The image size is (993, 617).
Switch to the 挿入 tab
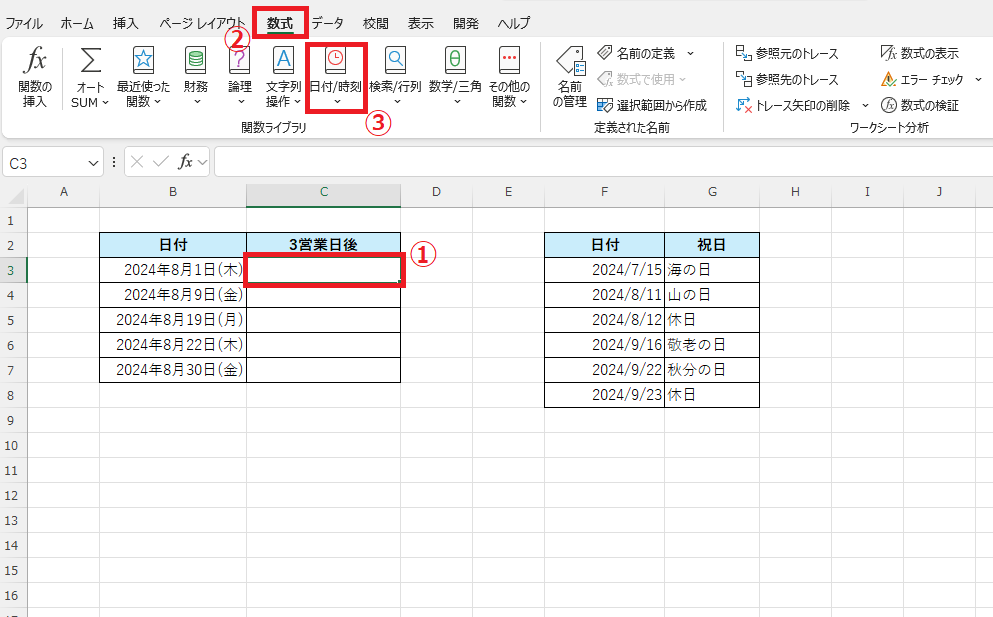pyautogui.click(x=125, y=23)
